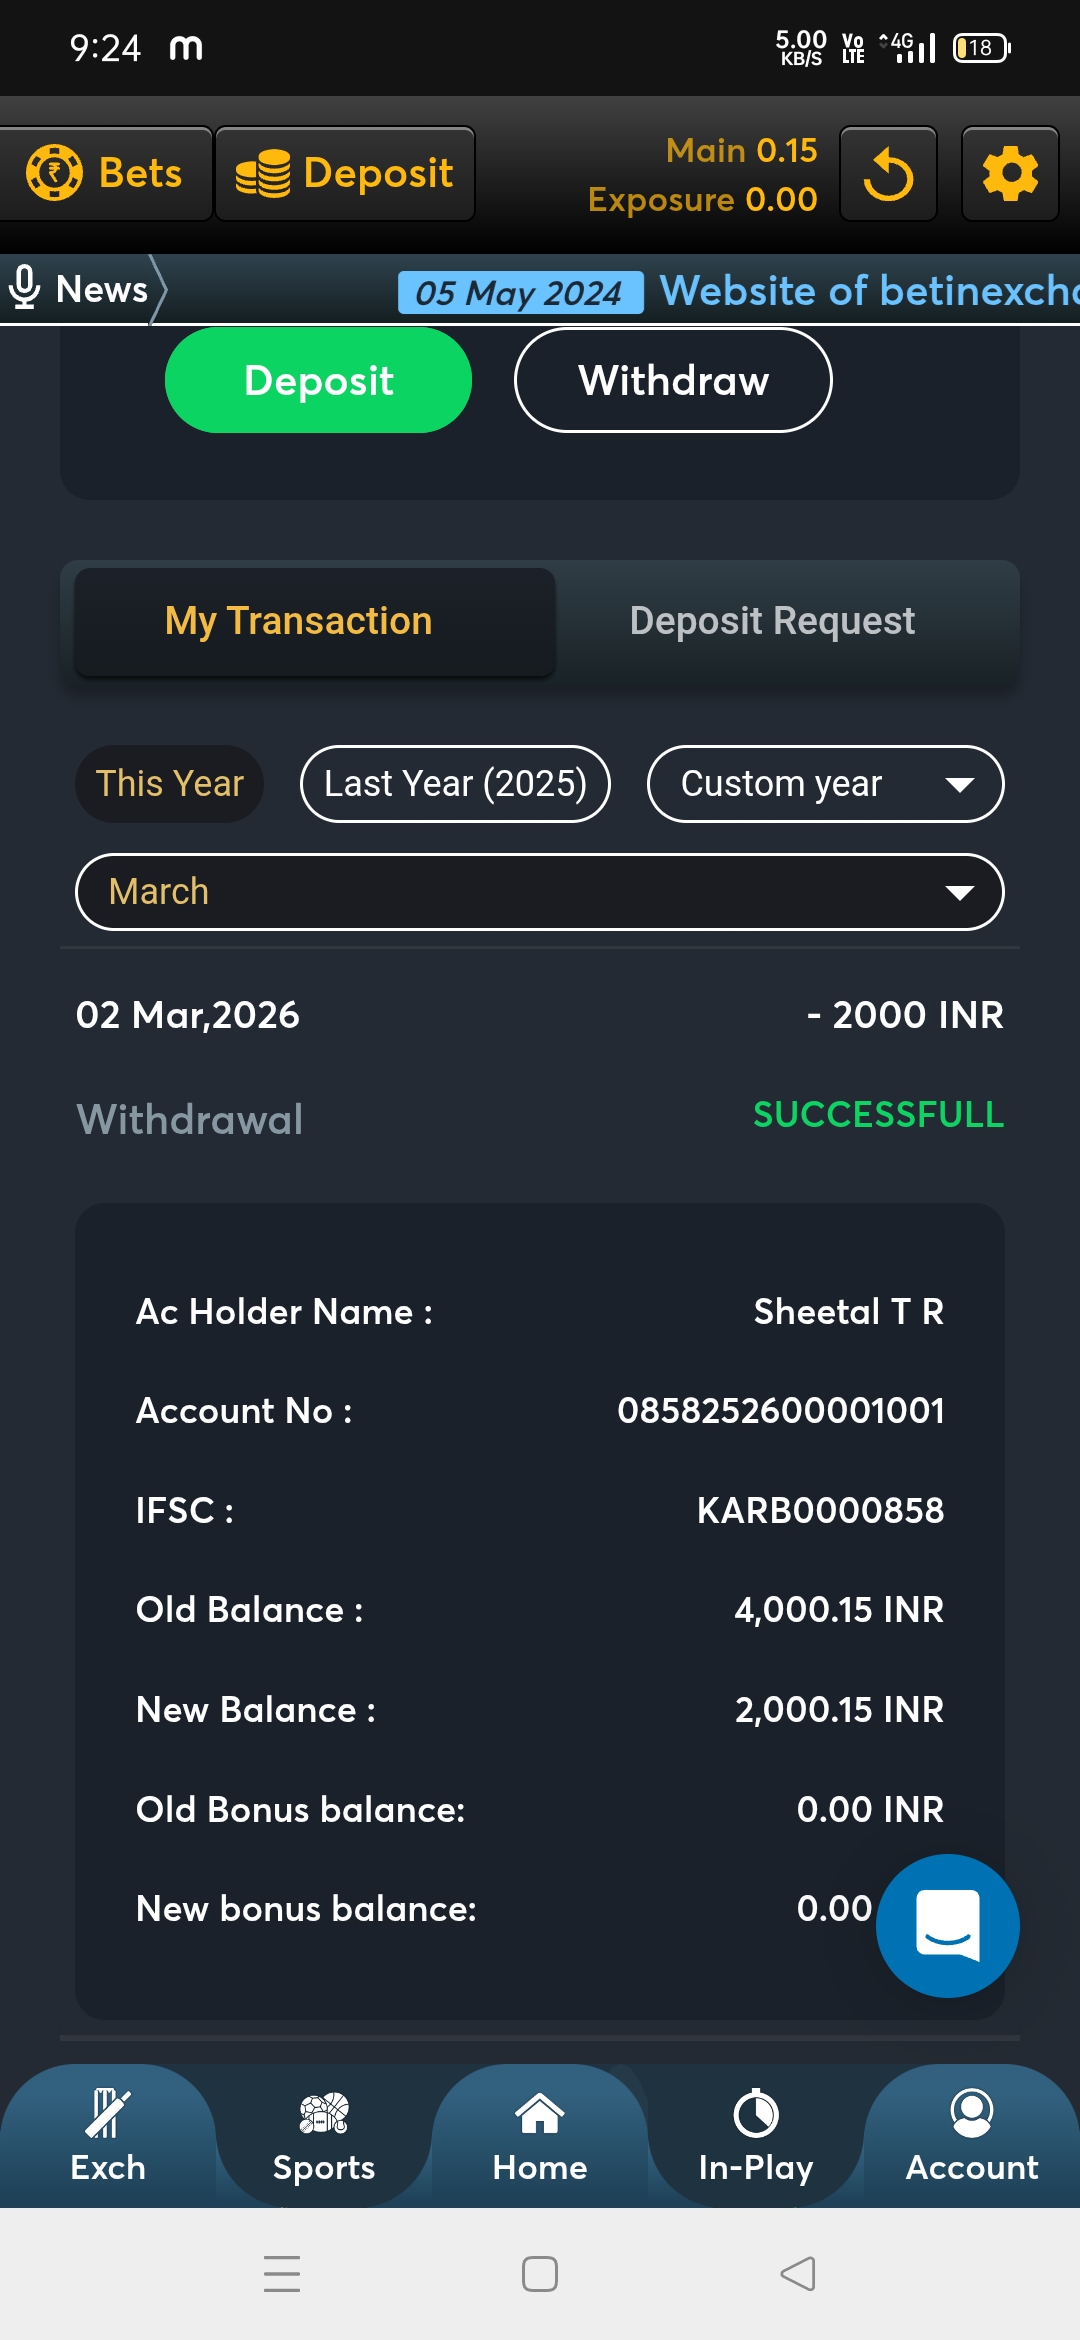Open the live chat support bubble

click(x=947, y=1925)
